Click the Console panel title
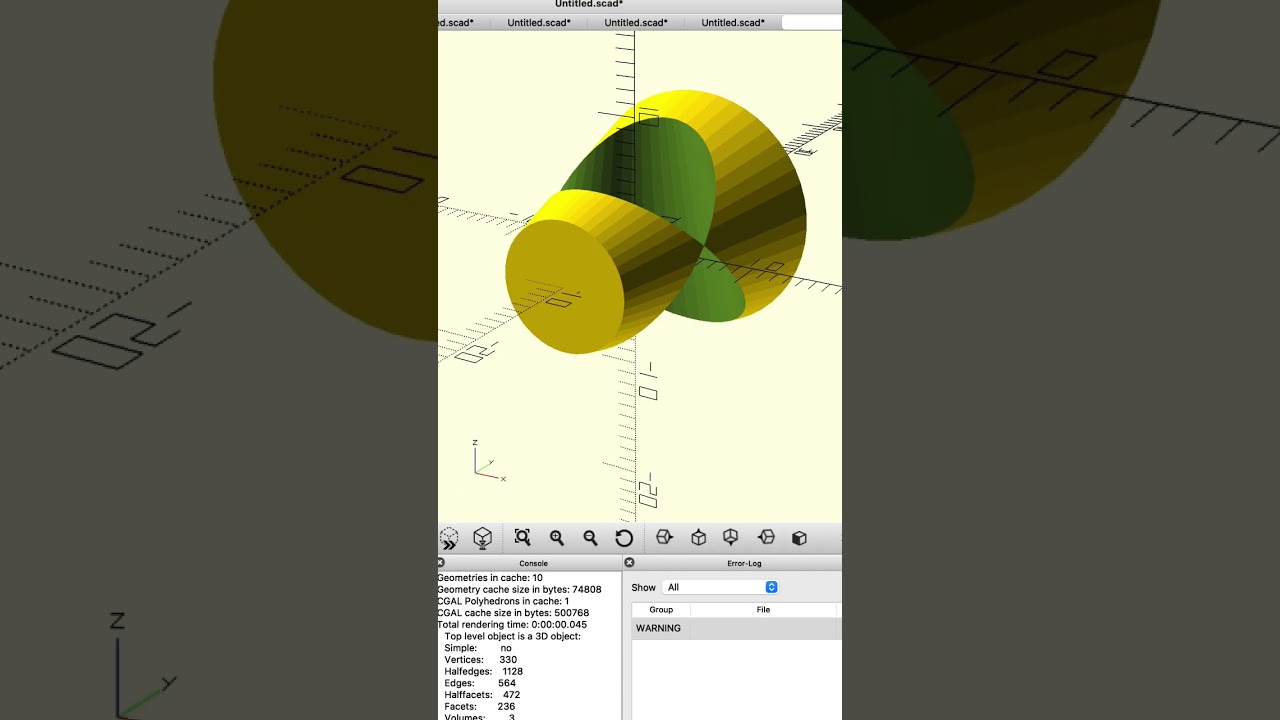 coord(533,563)
